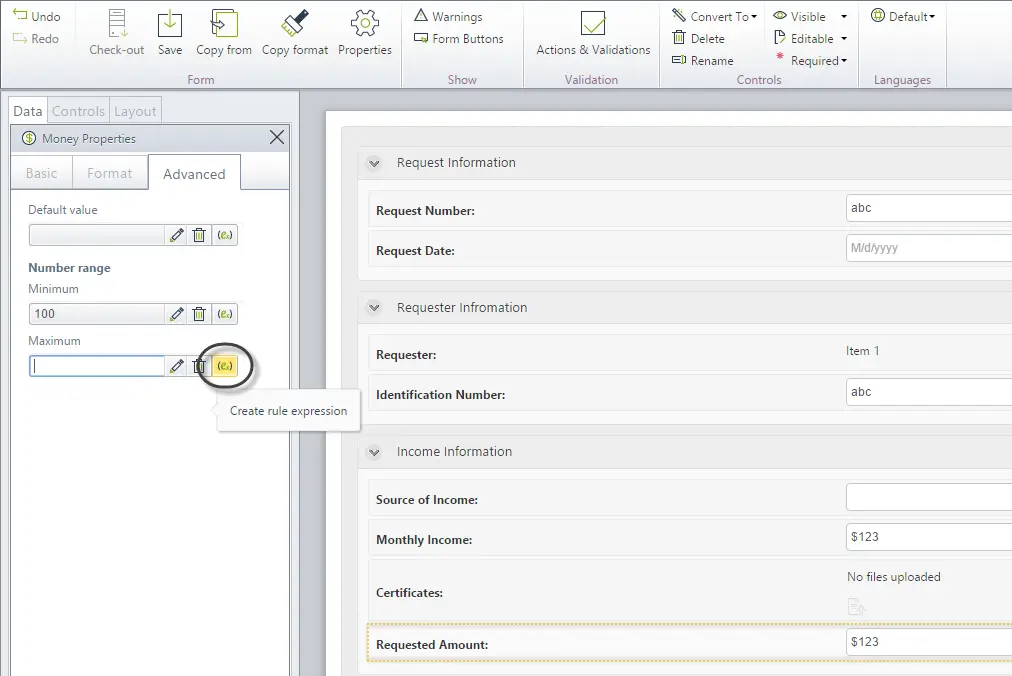Collapse the Request Information section
1012x676 pixels.
coord(374,163)
